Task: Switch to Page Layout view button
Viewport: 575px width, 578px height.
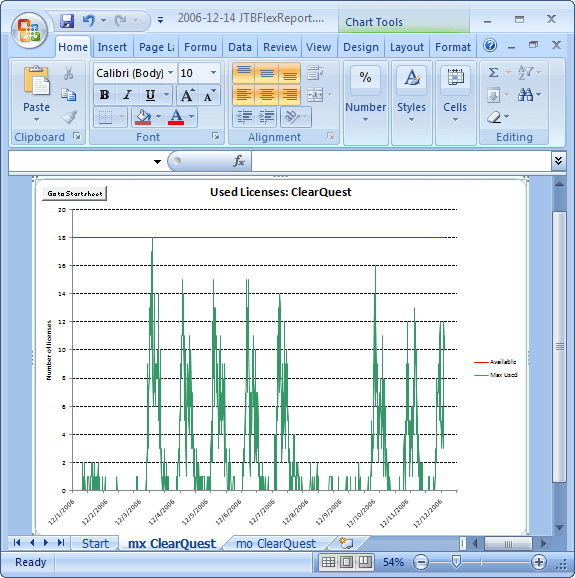Action: (x=346, y=562)
